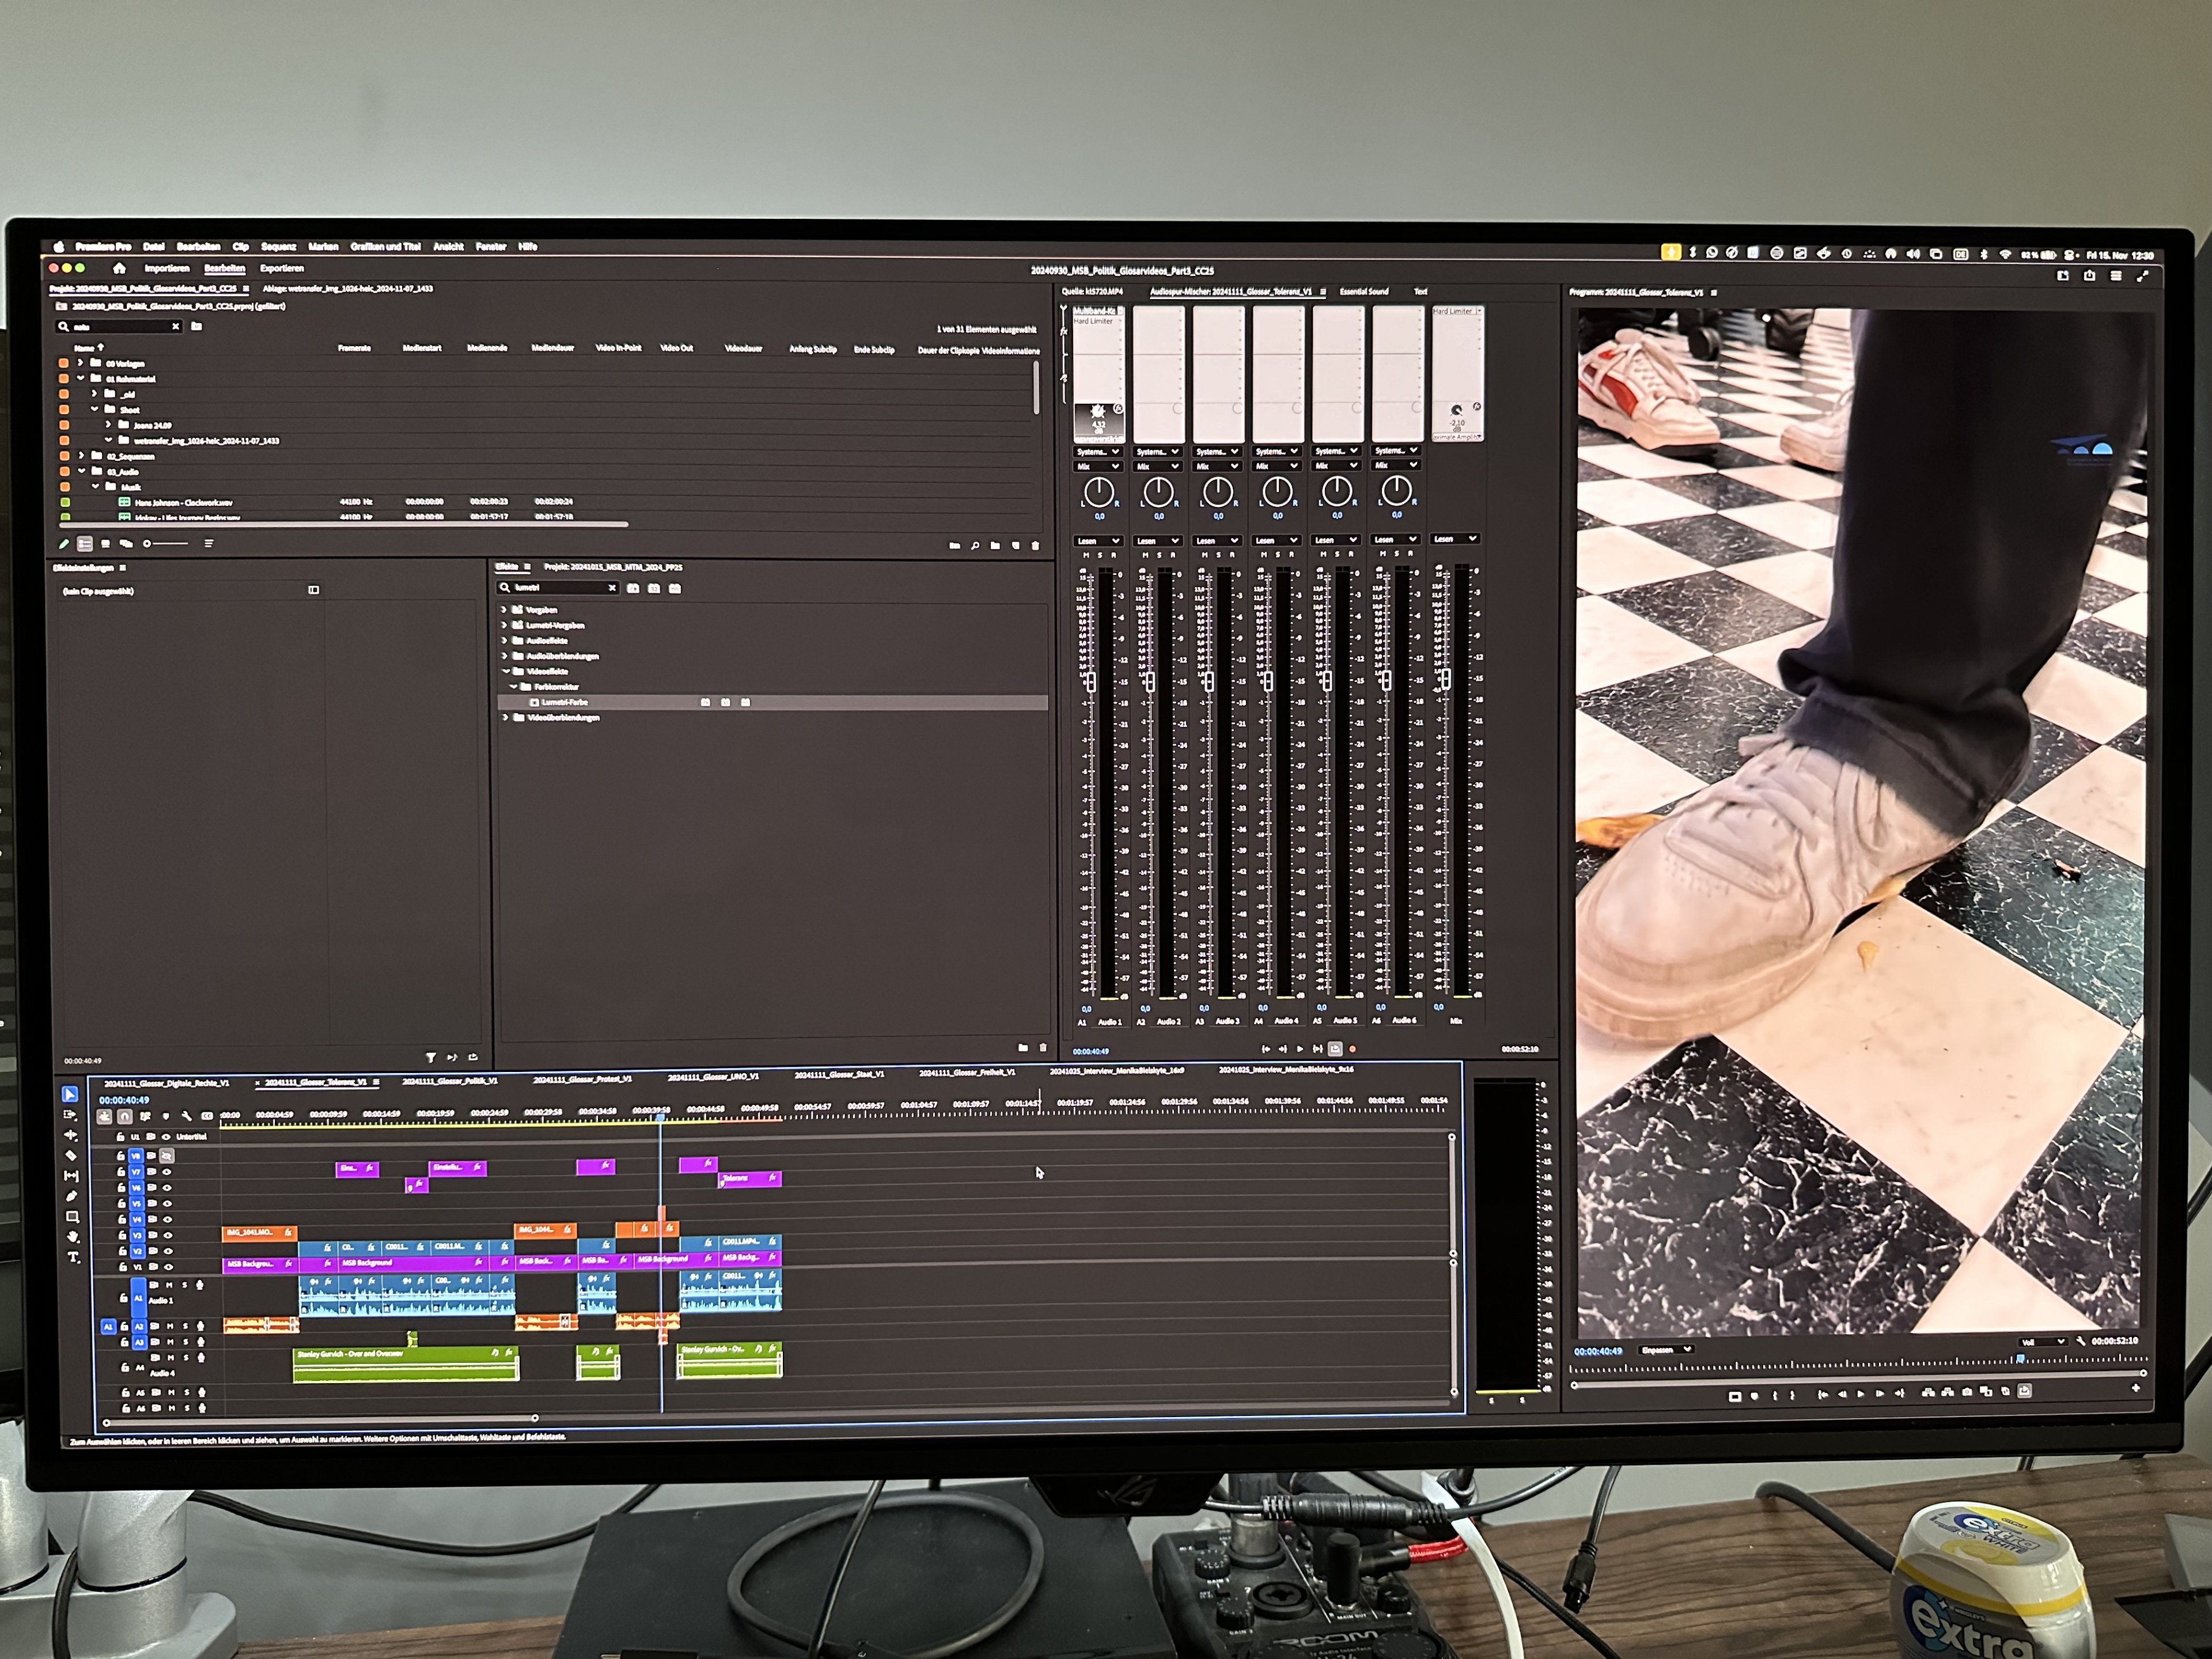Add a marker in the Program monitor
The height and width of the screenshot is (1659, 2212).
[x=1754, y=1396]
